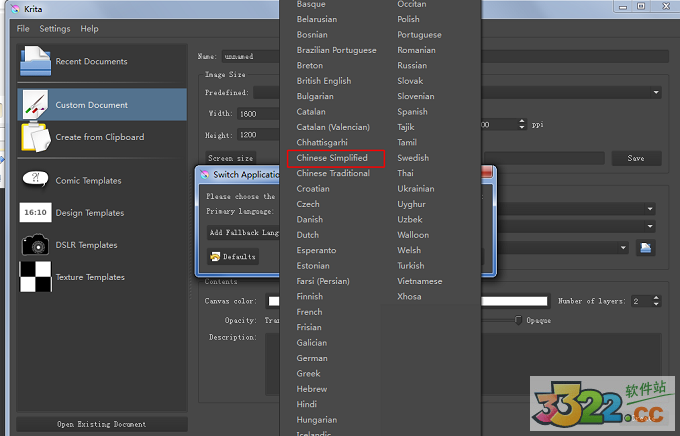Viewport: 680px width, 436px height.
Task: Select German language entry
Action: point(312,358)
